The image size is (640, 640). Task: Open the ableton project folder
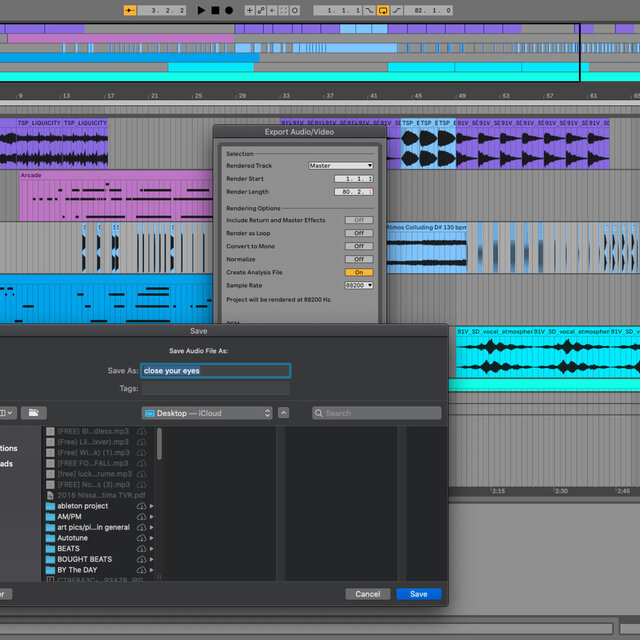tap(82, 506)
